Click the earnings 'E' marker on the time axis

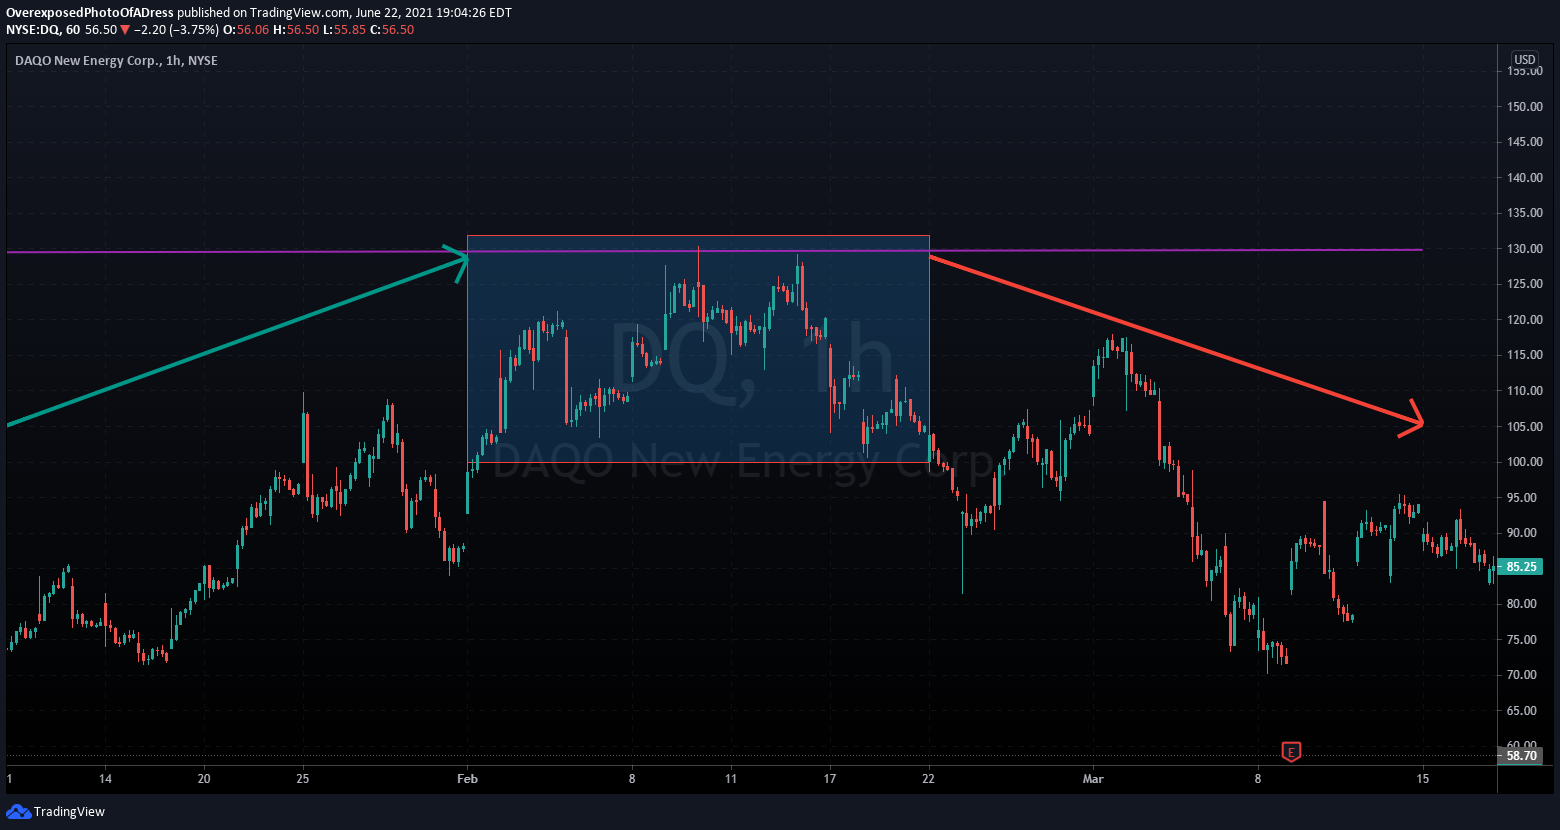point(1291,751)
